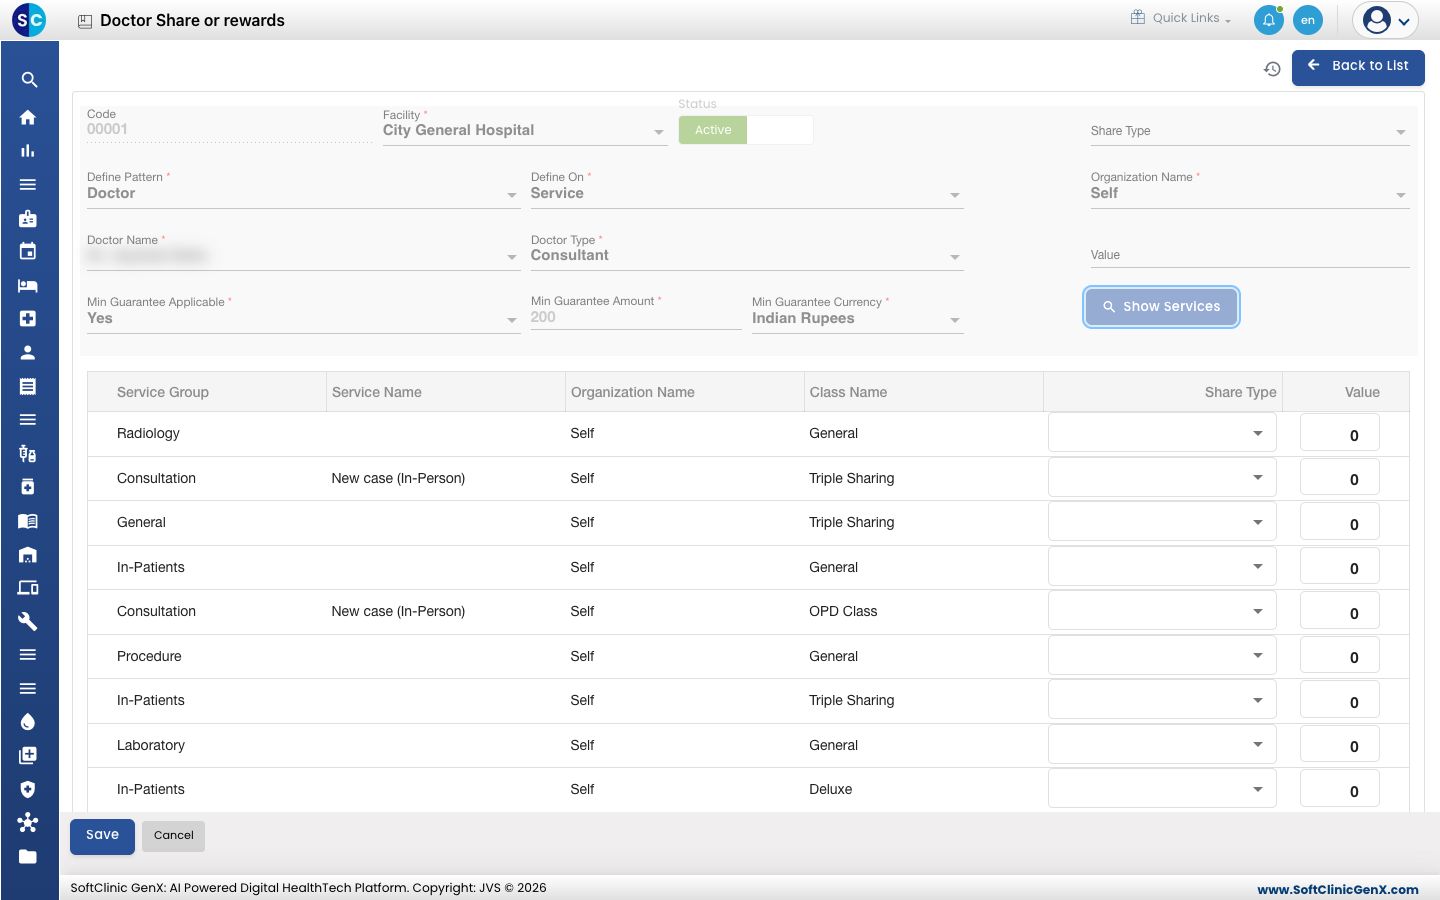Screen dimensions: 1440x900
Task: Expand the Define Pattern dropdown
Action: (303, 192)
